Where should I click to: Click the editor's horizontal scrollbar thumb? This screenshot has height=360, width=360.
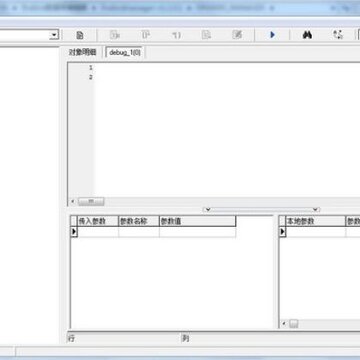click(91, 202)
